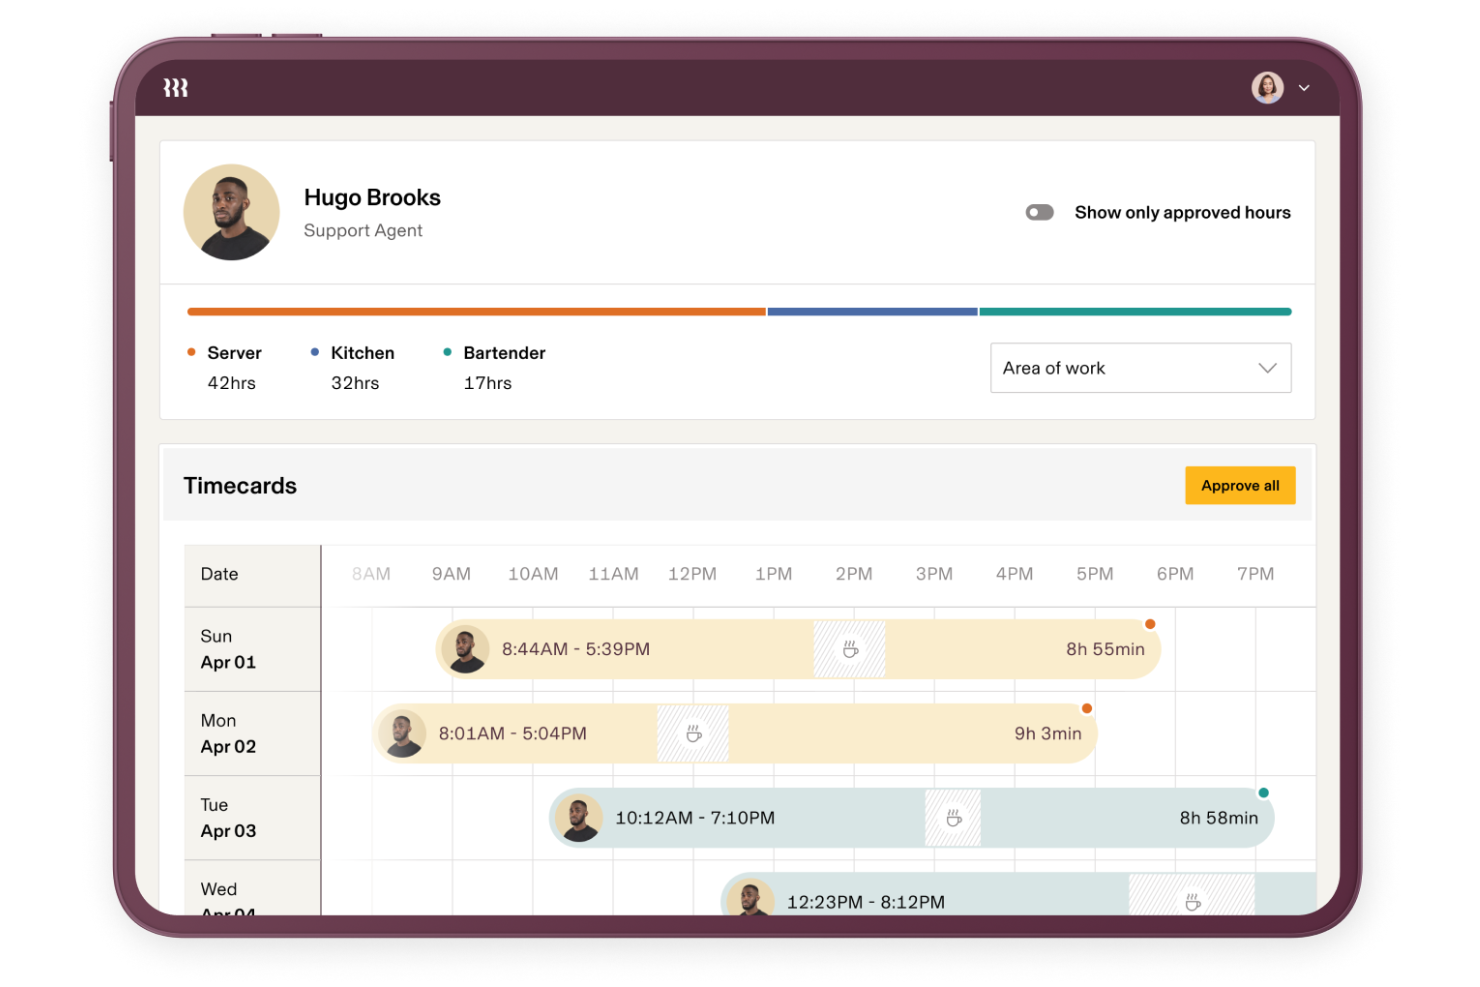Select the Bartender legend item
The height and width of the screenshot is (987, 1480).
pos(503,353)
